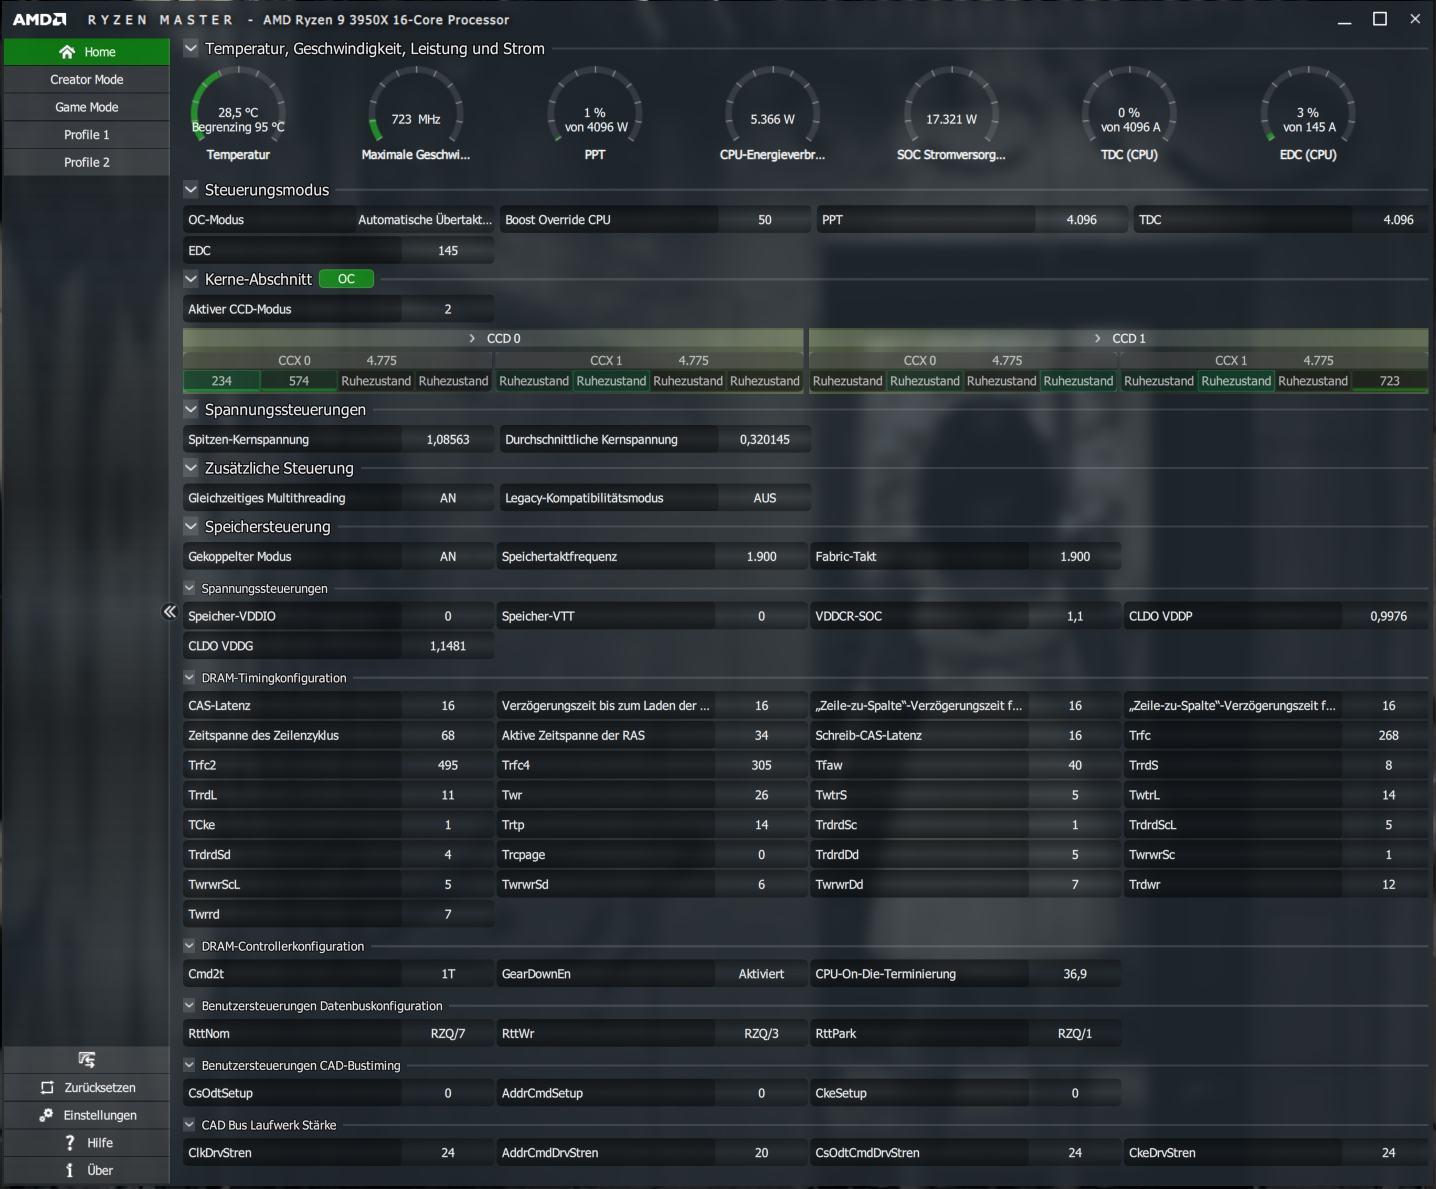The height and width of the screenshot is (1189, 1436).
Task: Click the Aktiviert value of GearDownEn
Action: tap(762, 974)
